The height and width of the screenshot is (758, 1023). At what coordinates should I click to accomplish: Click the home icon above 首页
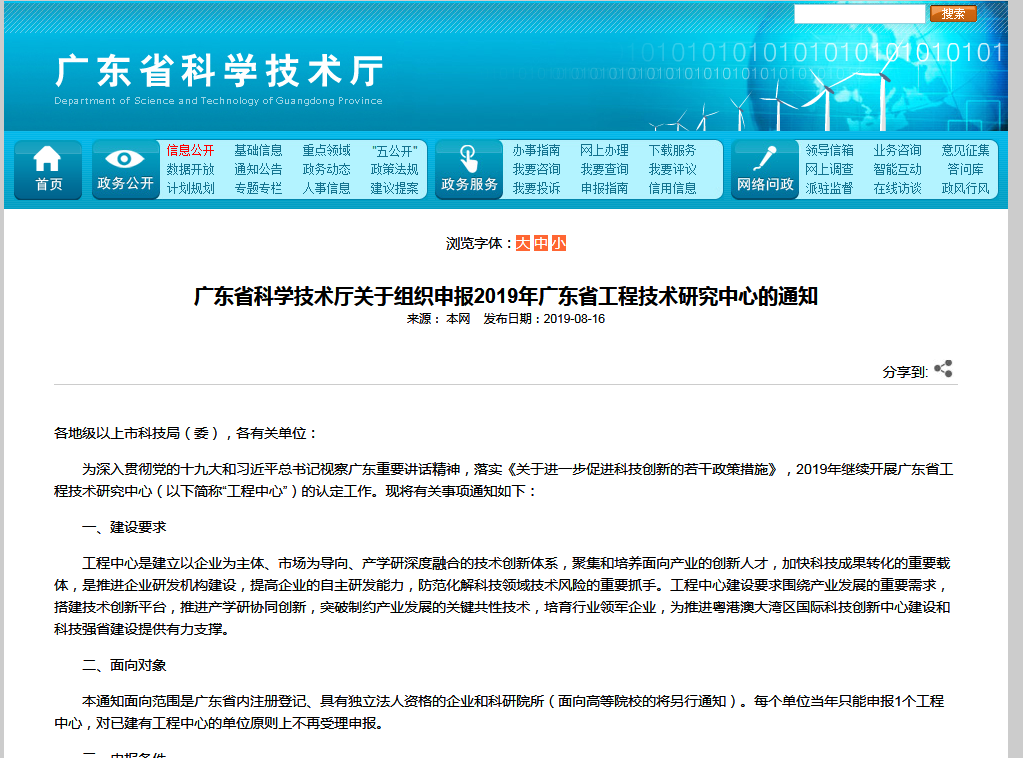(46, 160)
